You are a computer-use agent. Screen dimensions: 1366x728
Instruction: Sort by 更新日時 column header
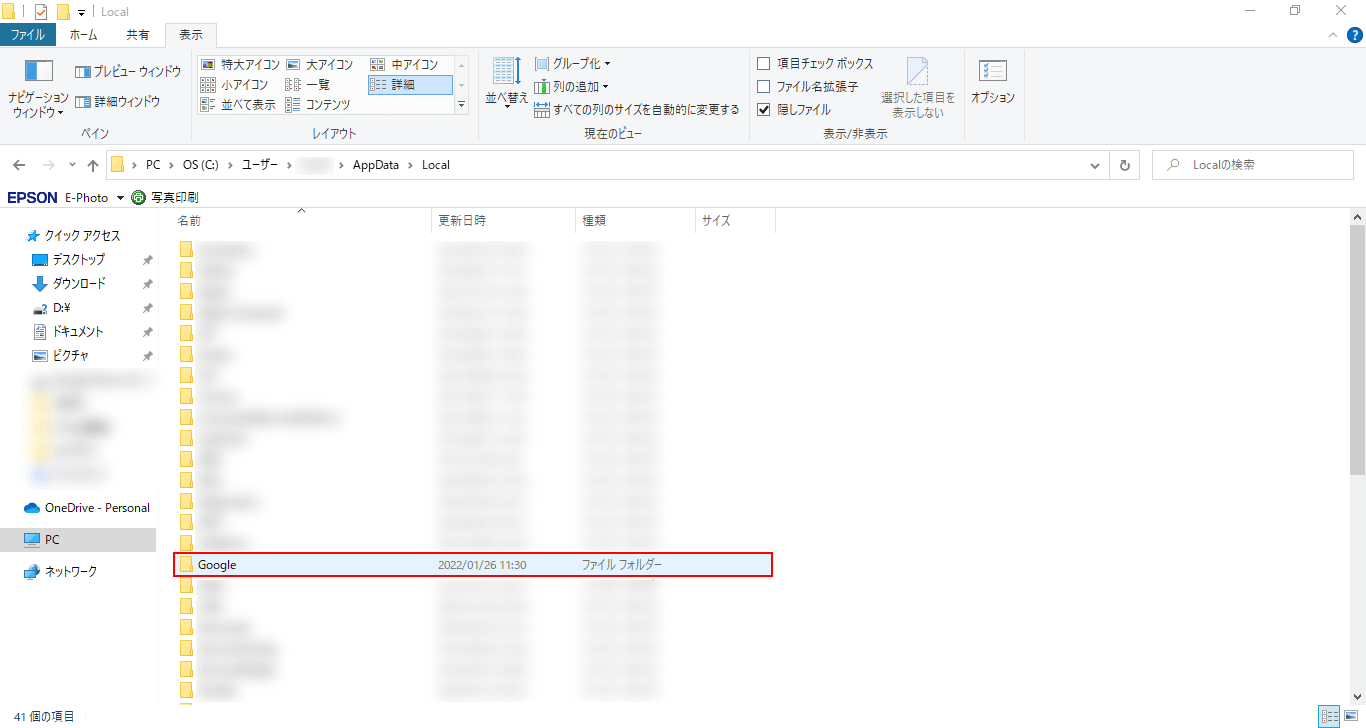coord(504,220)
